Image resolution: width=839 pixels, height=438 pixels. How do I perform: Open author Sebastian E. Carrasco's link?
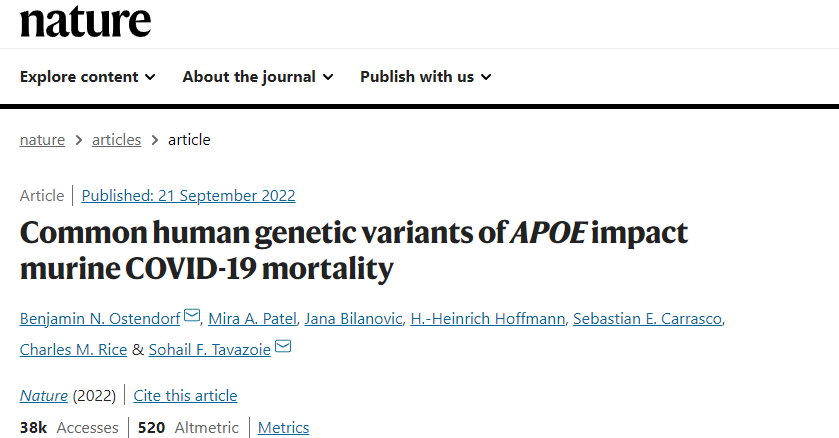[647, 319]
